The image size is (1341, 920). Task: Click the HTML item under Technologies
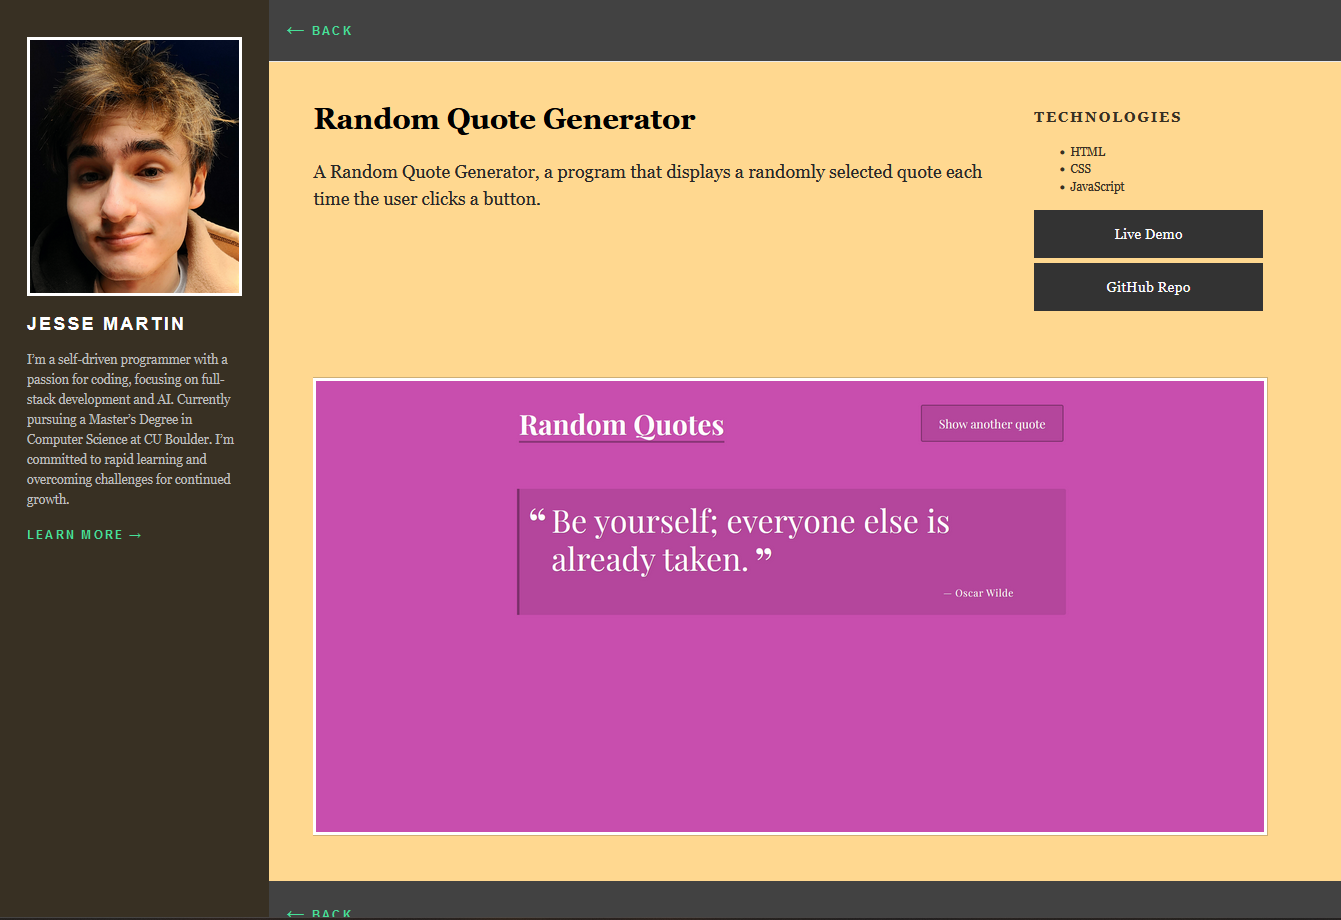pos(1087,151)
